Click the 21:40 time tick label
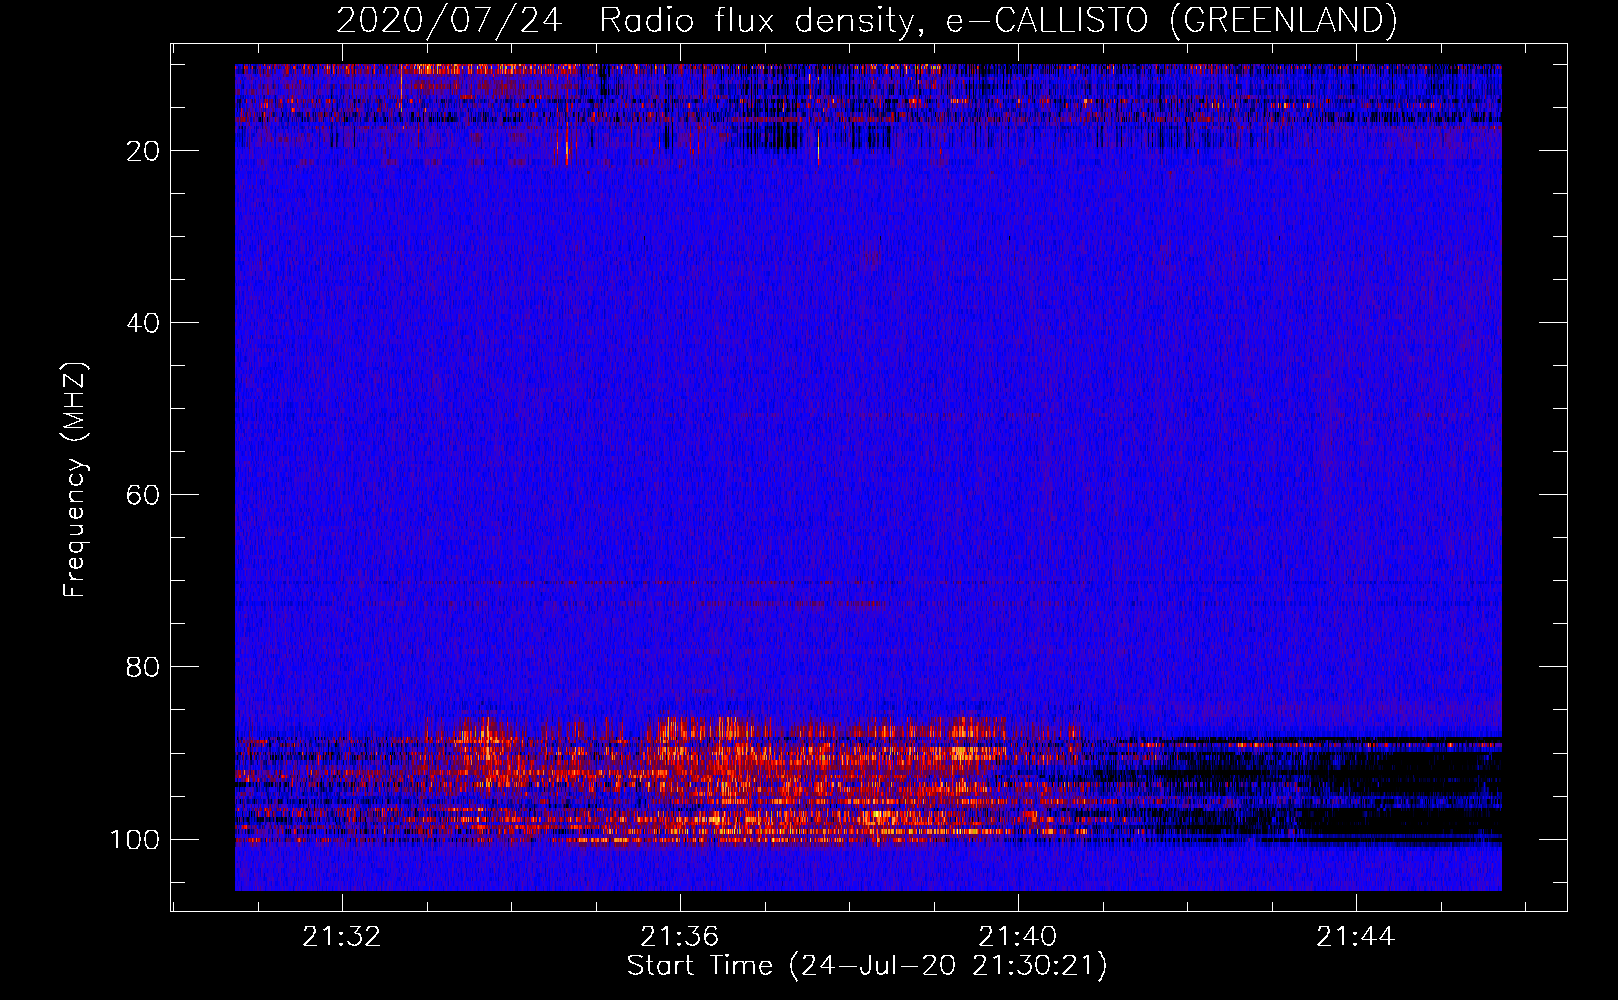 pos(1018,937)
